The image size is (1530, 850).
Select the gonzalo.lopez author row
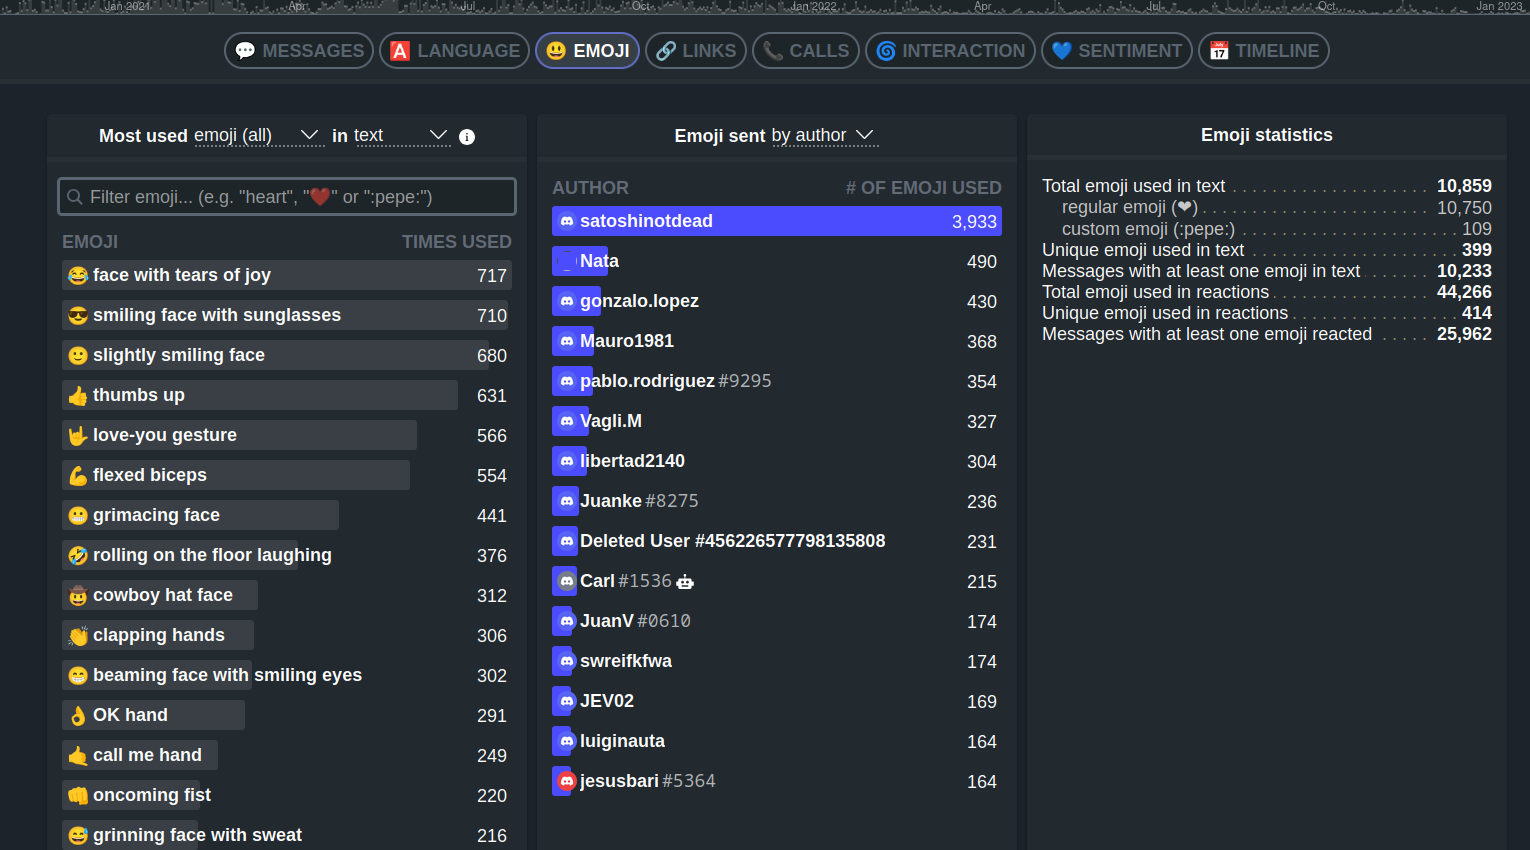coord(776,301)
